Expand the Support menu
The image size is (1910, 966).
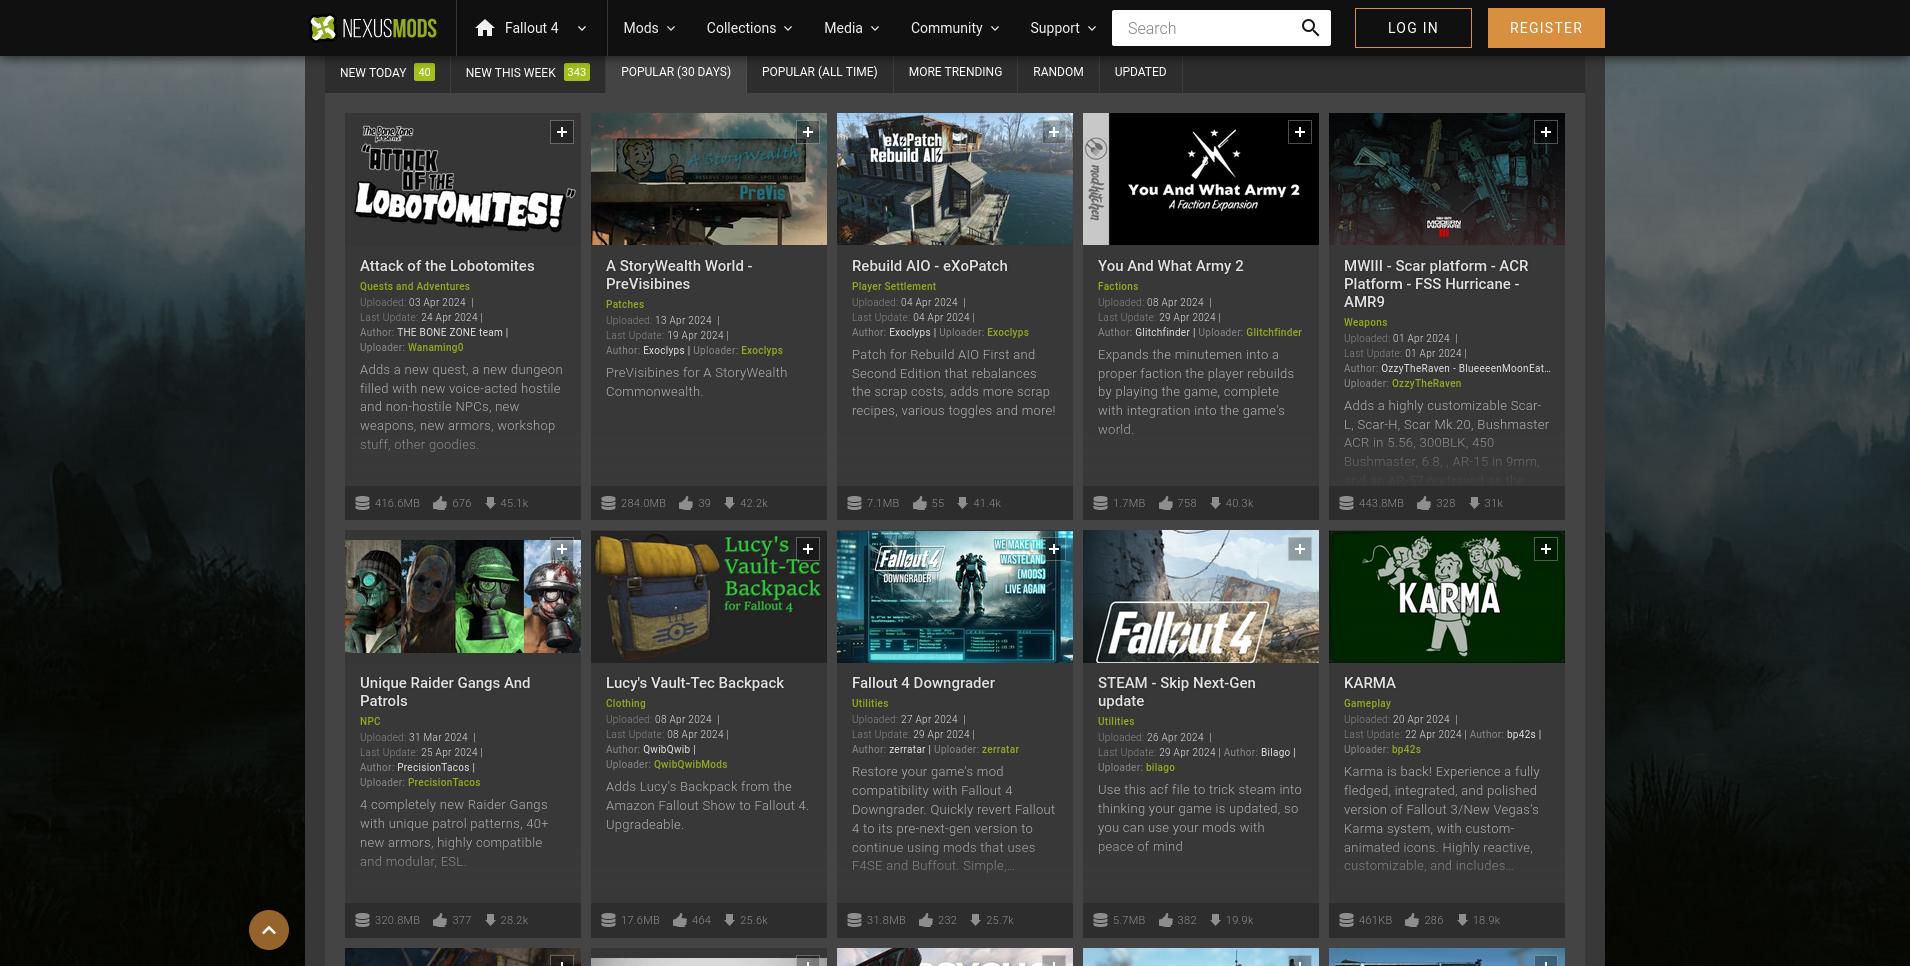point(1063,28)
